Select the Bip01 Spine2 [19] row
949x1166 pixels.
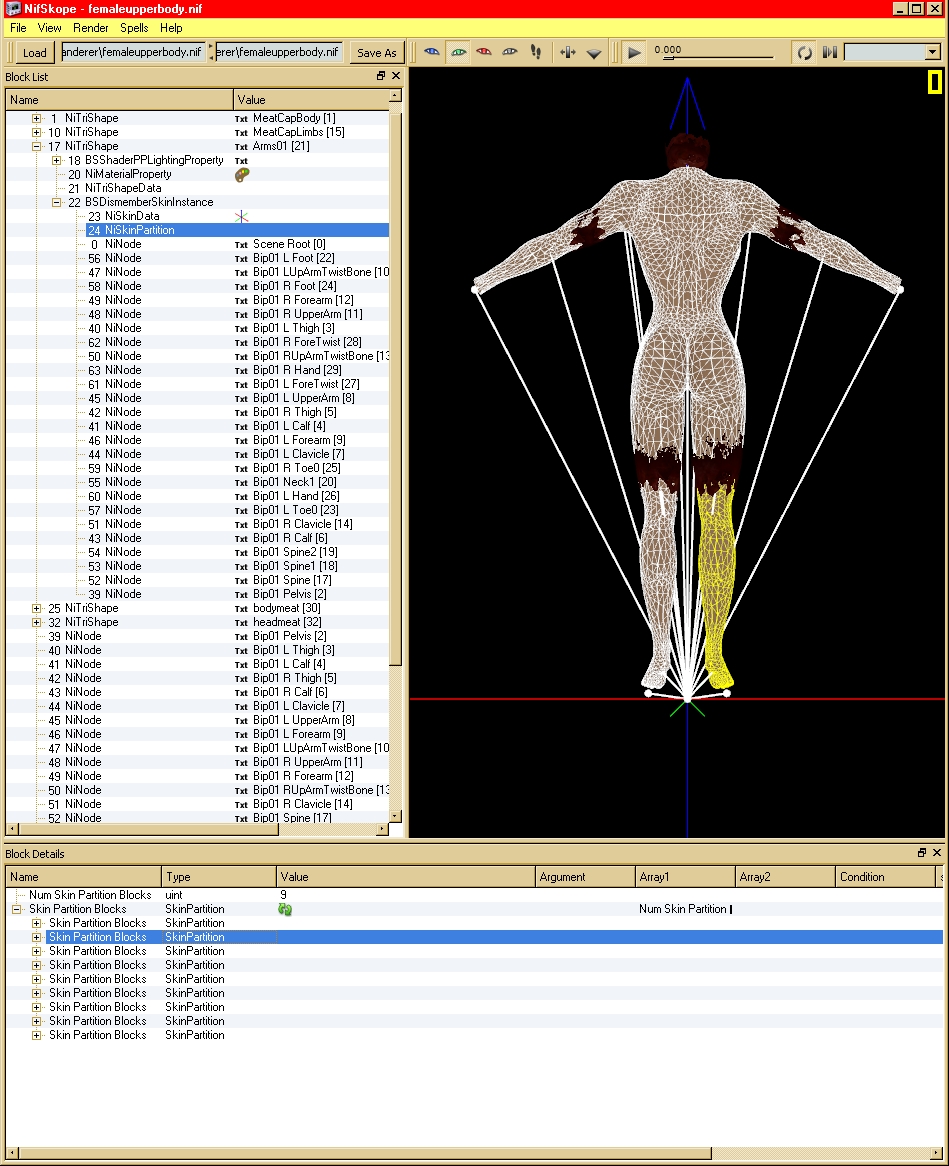point(197,552)
